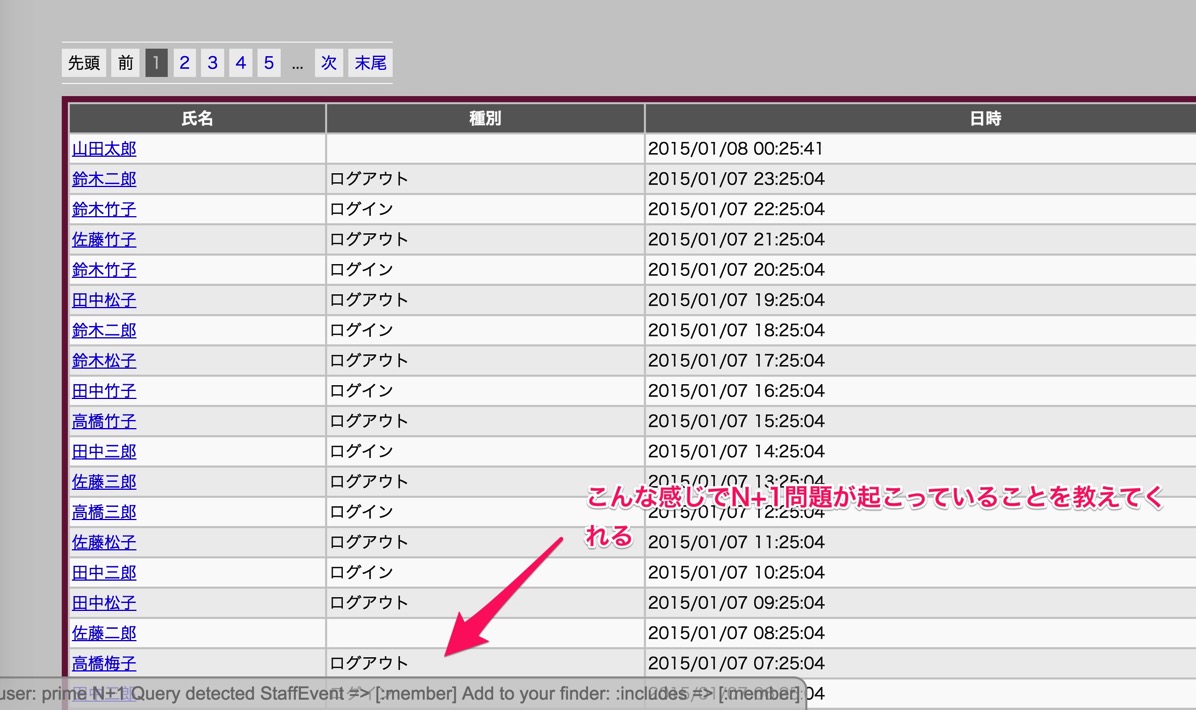Click the current page 1 indicator

pos(156,63)
